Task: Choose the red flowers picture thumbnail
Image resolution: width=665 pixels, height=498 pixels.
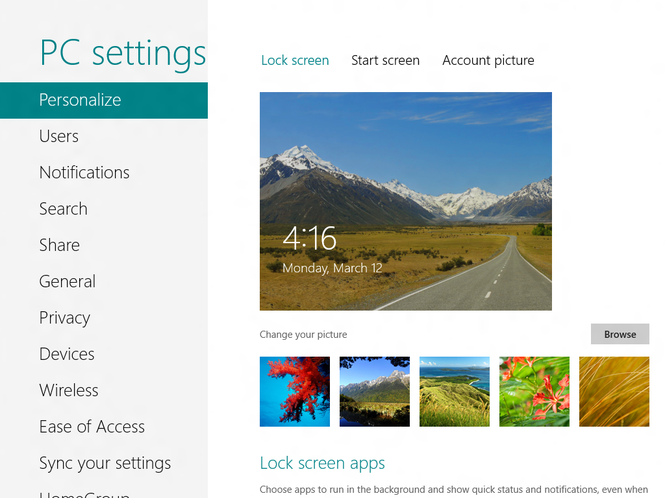Action: pos(534,392)
